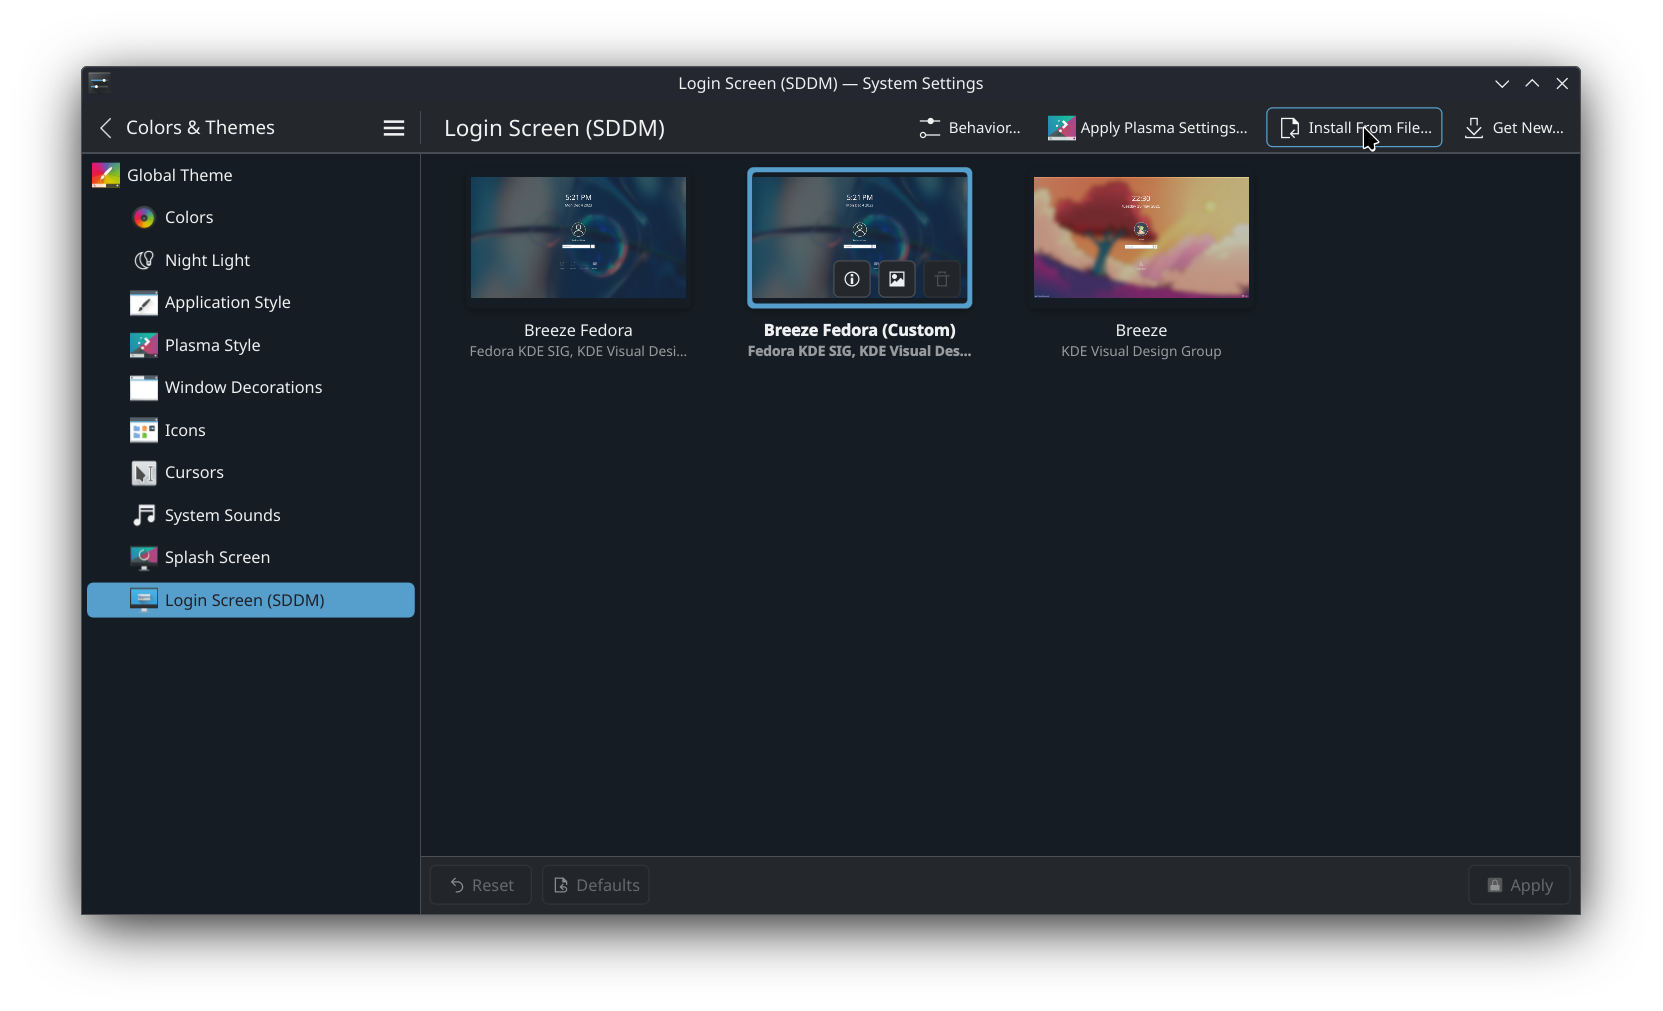Click the 'Colors & Themes' header text
This screenshot has width=1663, height=1011.
pos(200,128)
